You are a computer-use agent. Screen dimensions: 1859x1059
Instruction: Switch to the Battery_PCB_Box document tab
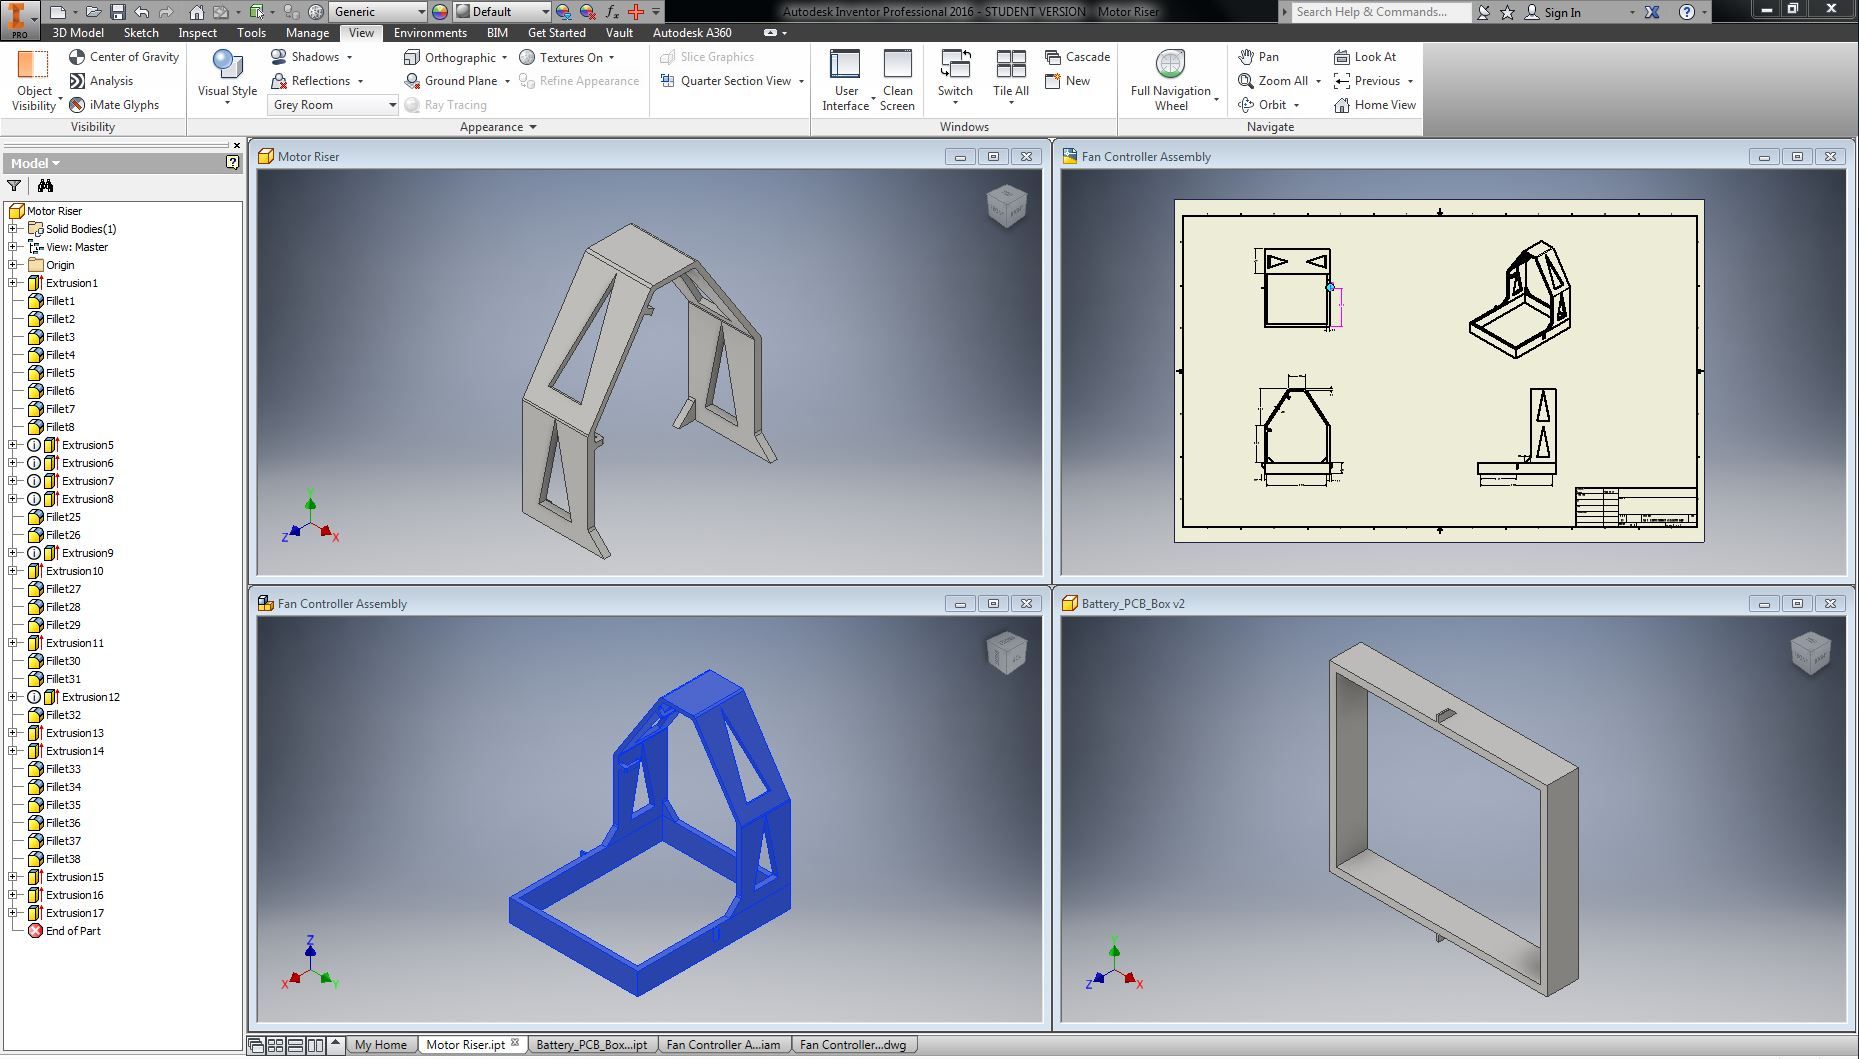[591, 1045]
